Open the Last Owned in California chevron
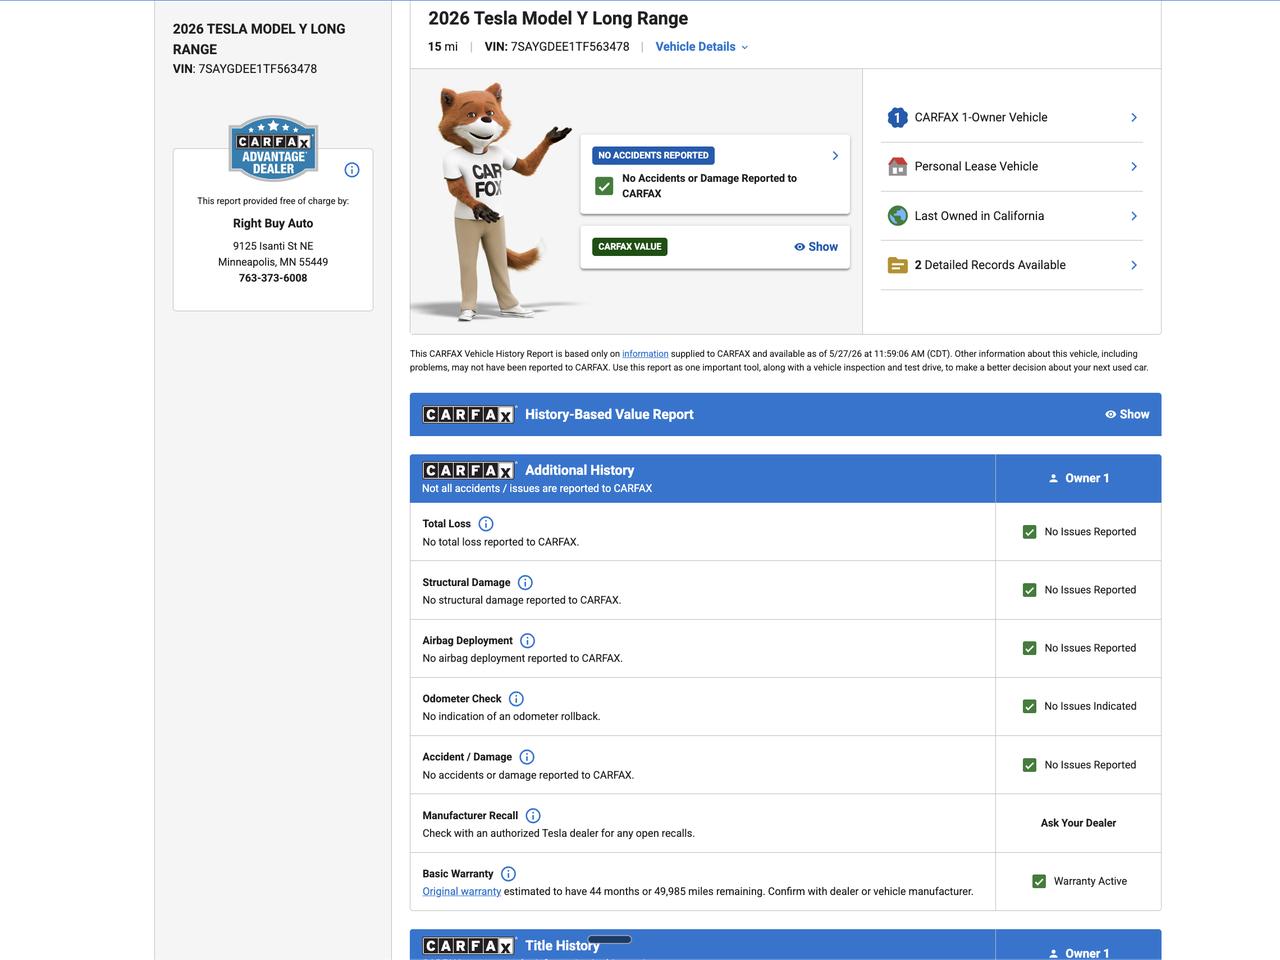The height and width of the screenshot is (960, 1280). point(1134,216)
